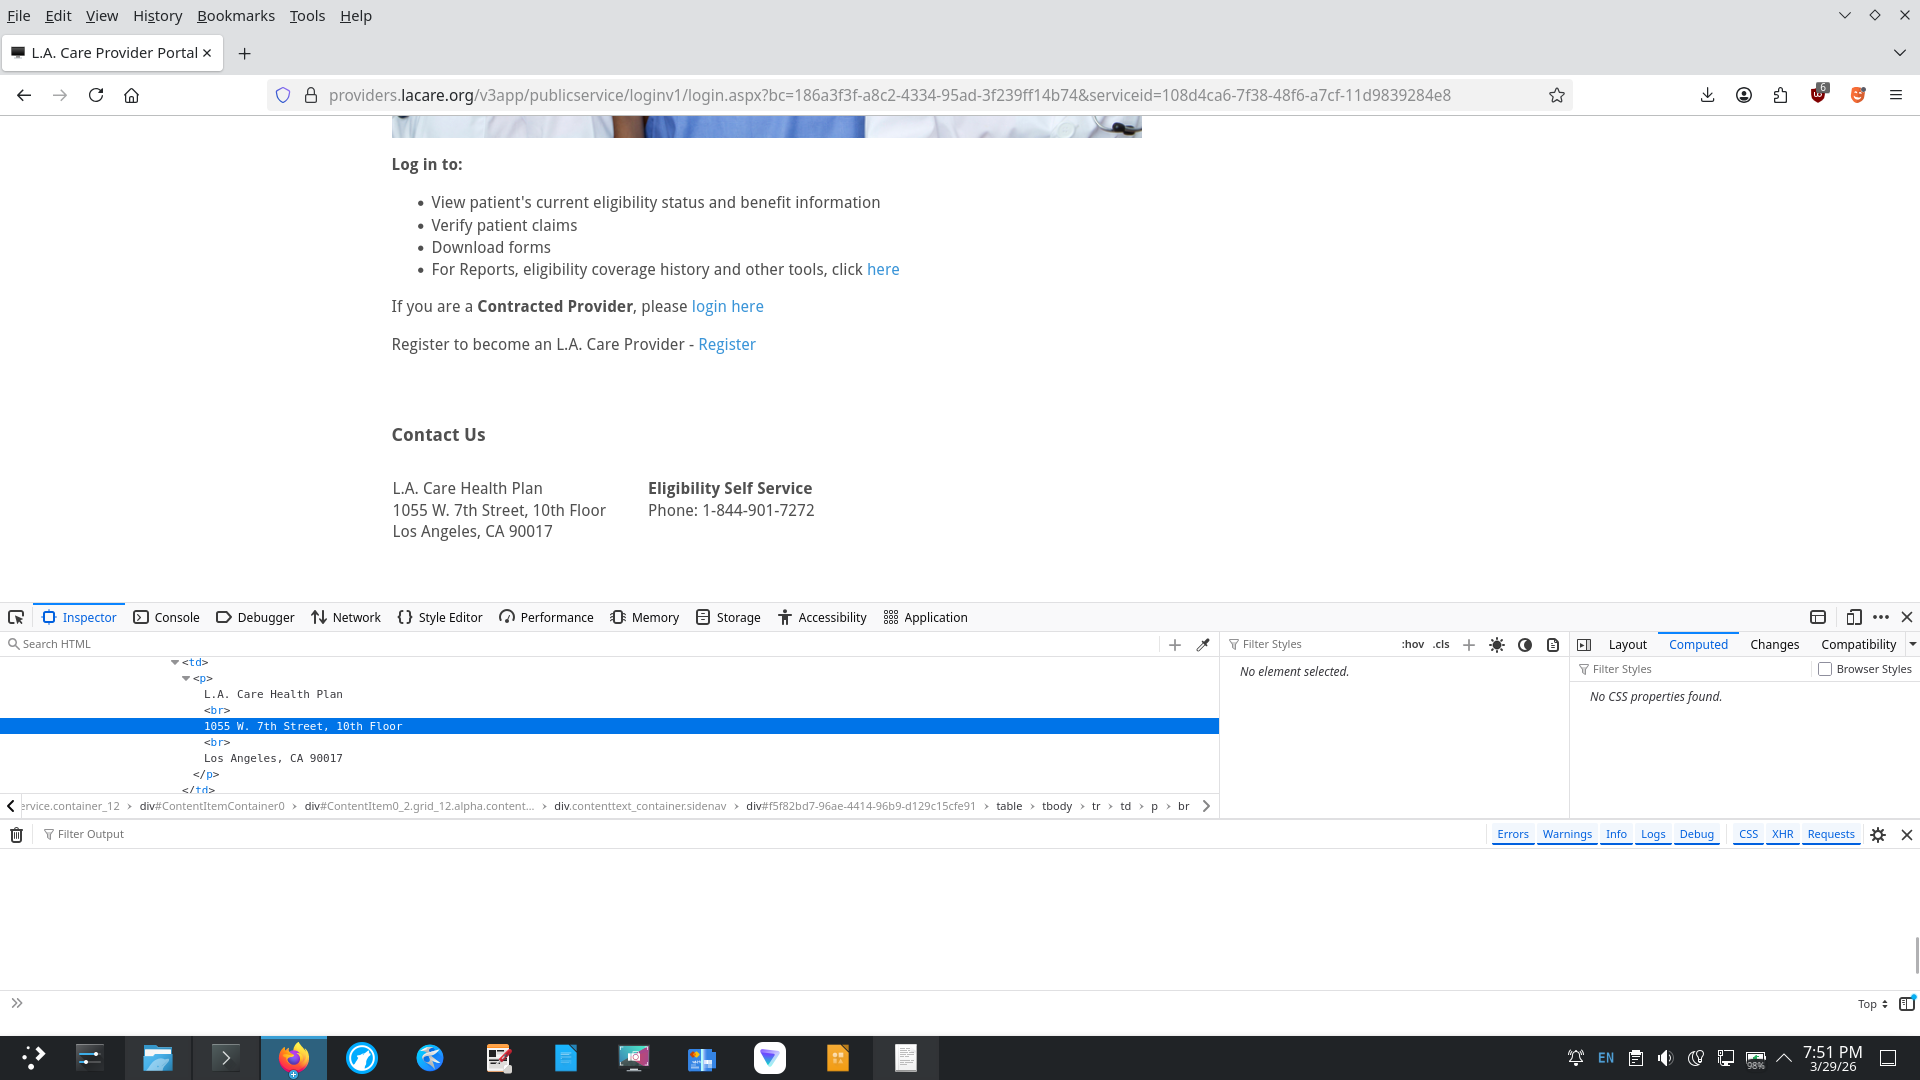Open the system volume control
The width and height of the screenshot is (1920, 1080).
pyautogui.click(x=1665, y=1058)
